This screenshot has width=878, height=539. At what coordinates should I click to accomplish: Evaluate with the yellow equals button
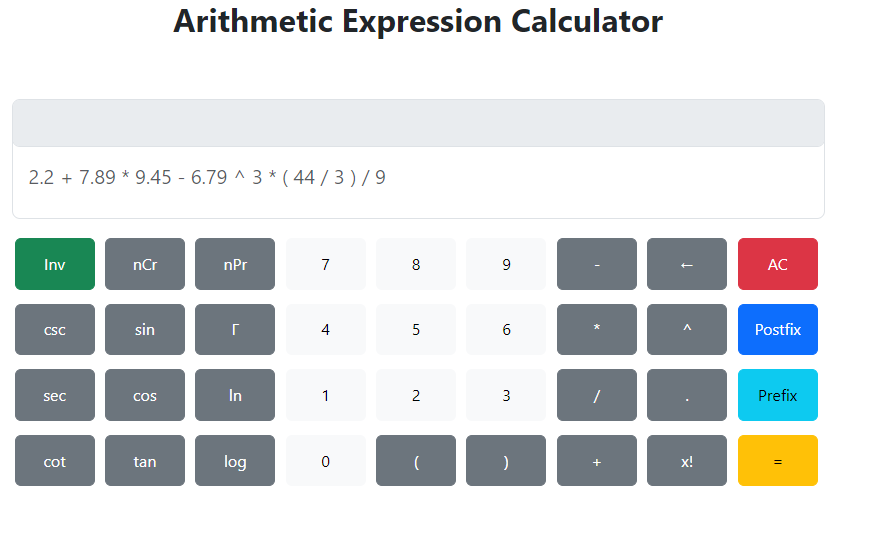click(778, 461)
